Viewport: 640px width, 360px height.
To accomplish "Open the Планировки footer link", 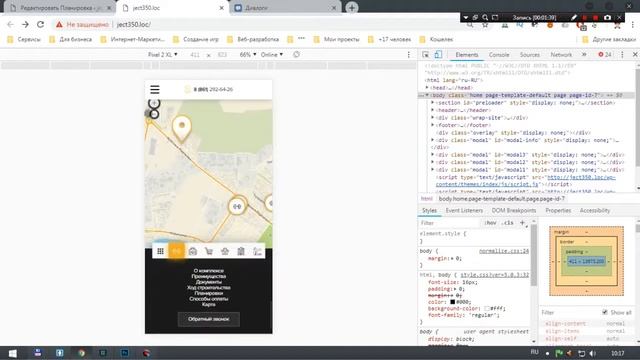I will point(209,293).
